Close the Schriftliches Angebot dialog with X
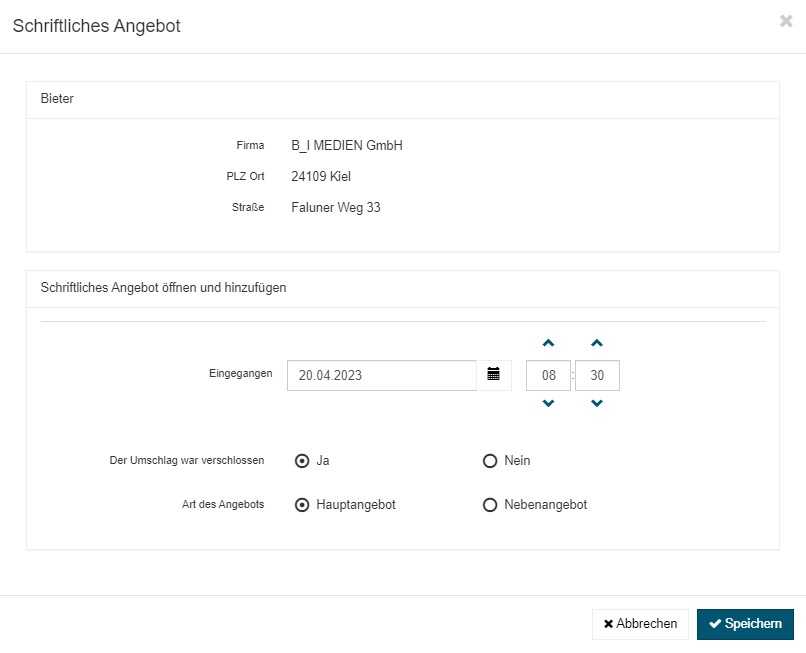 [x=785, y=21]
